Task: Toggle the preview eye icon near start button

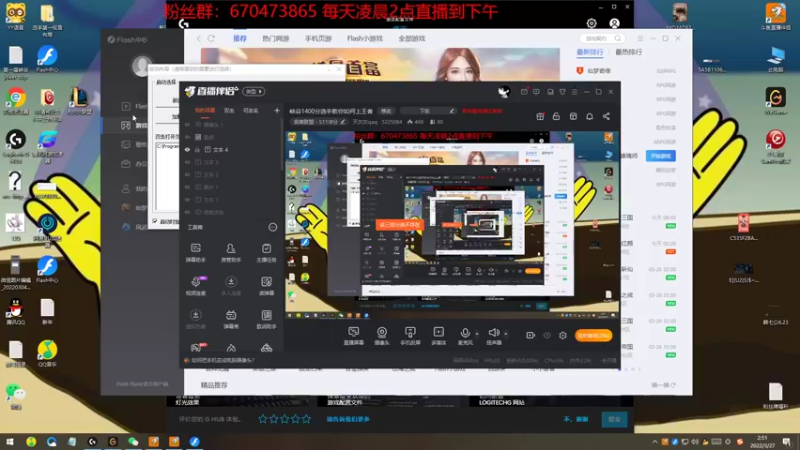Action: (x=547, y=335)
